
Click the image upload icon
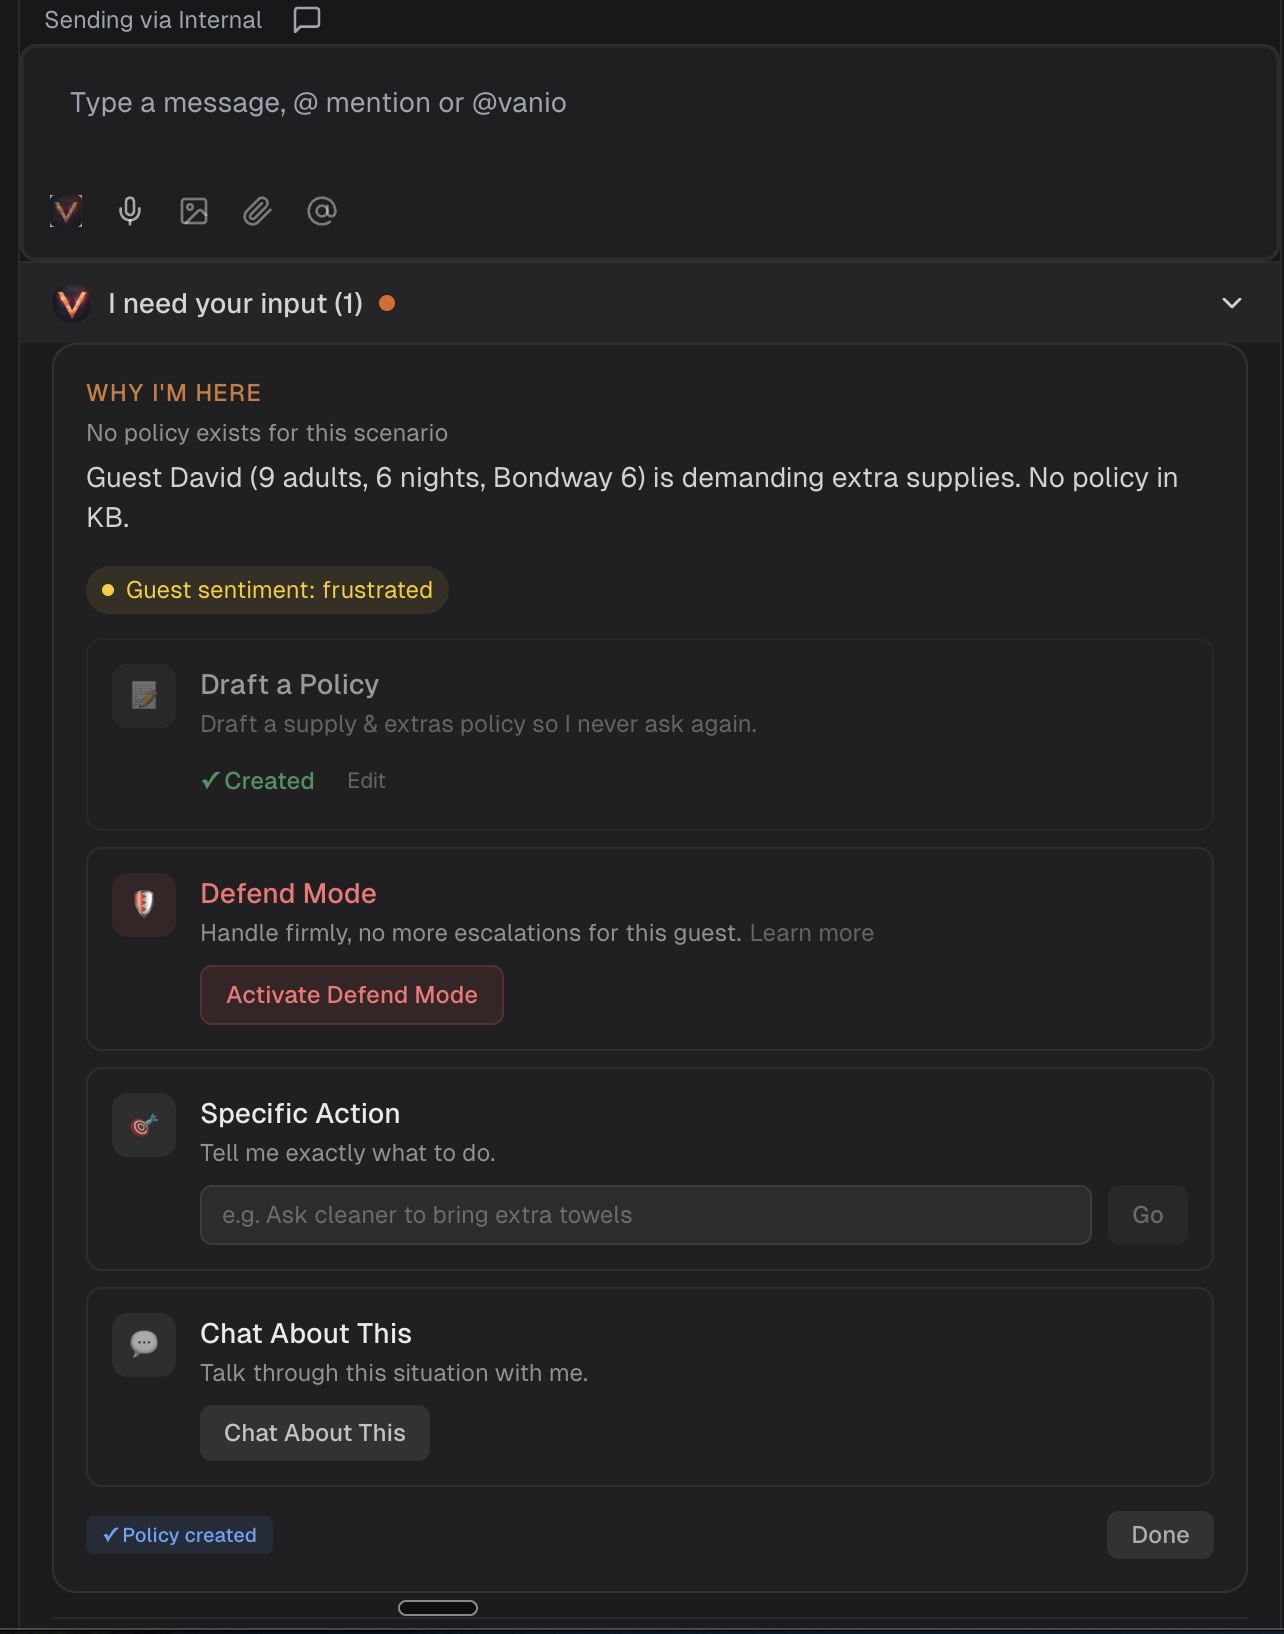(194, 211)
